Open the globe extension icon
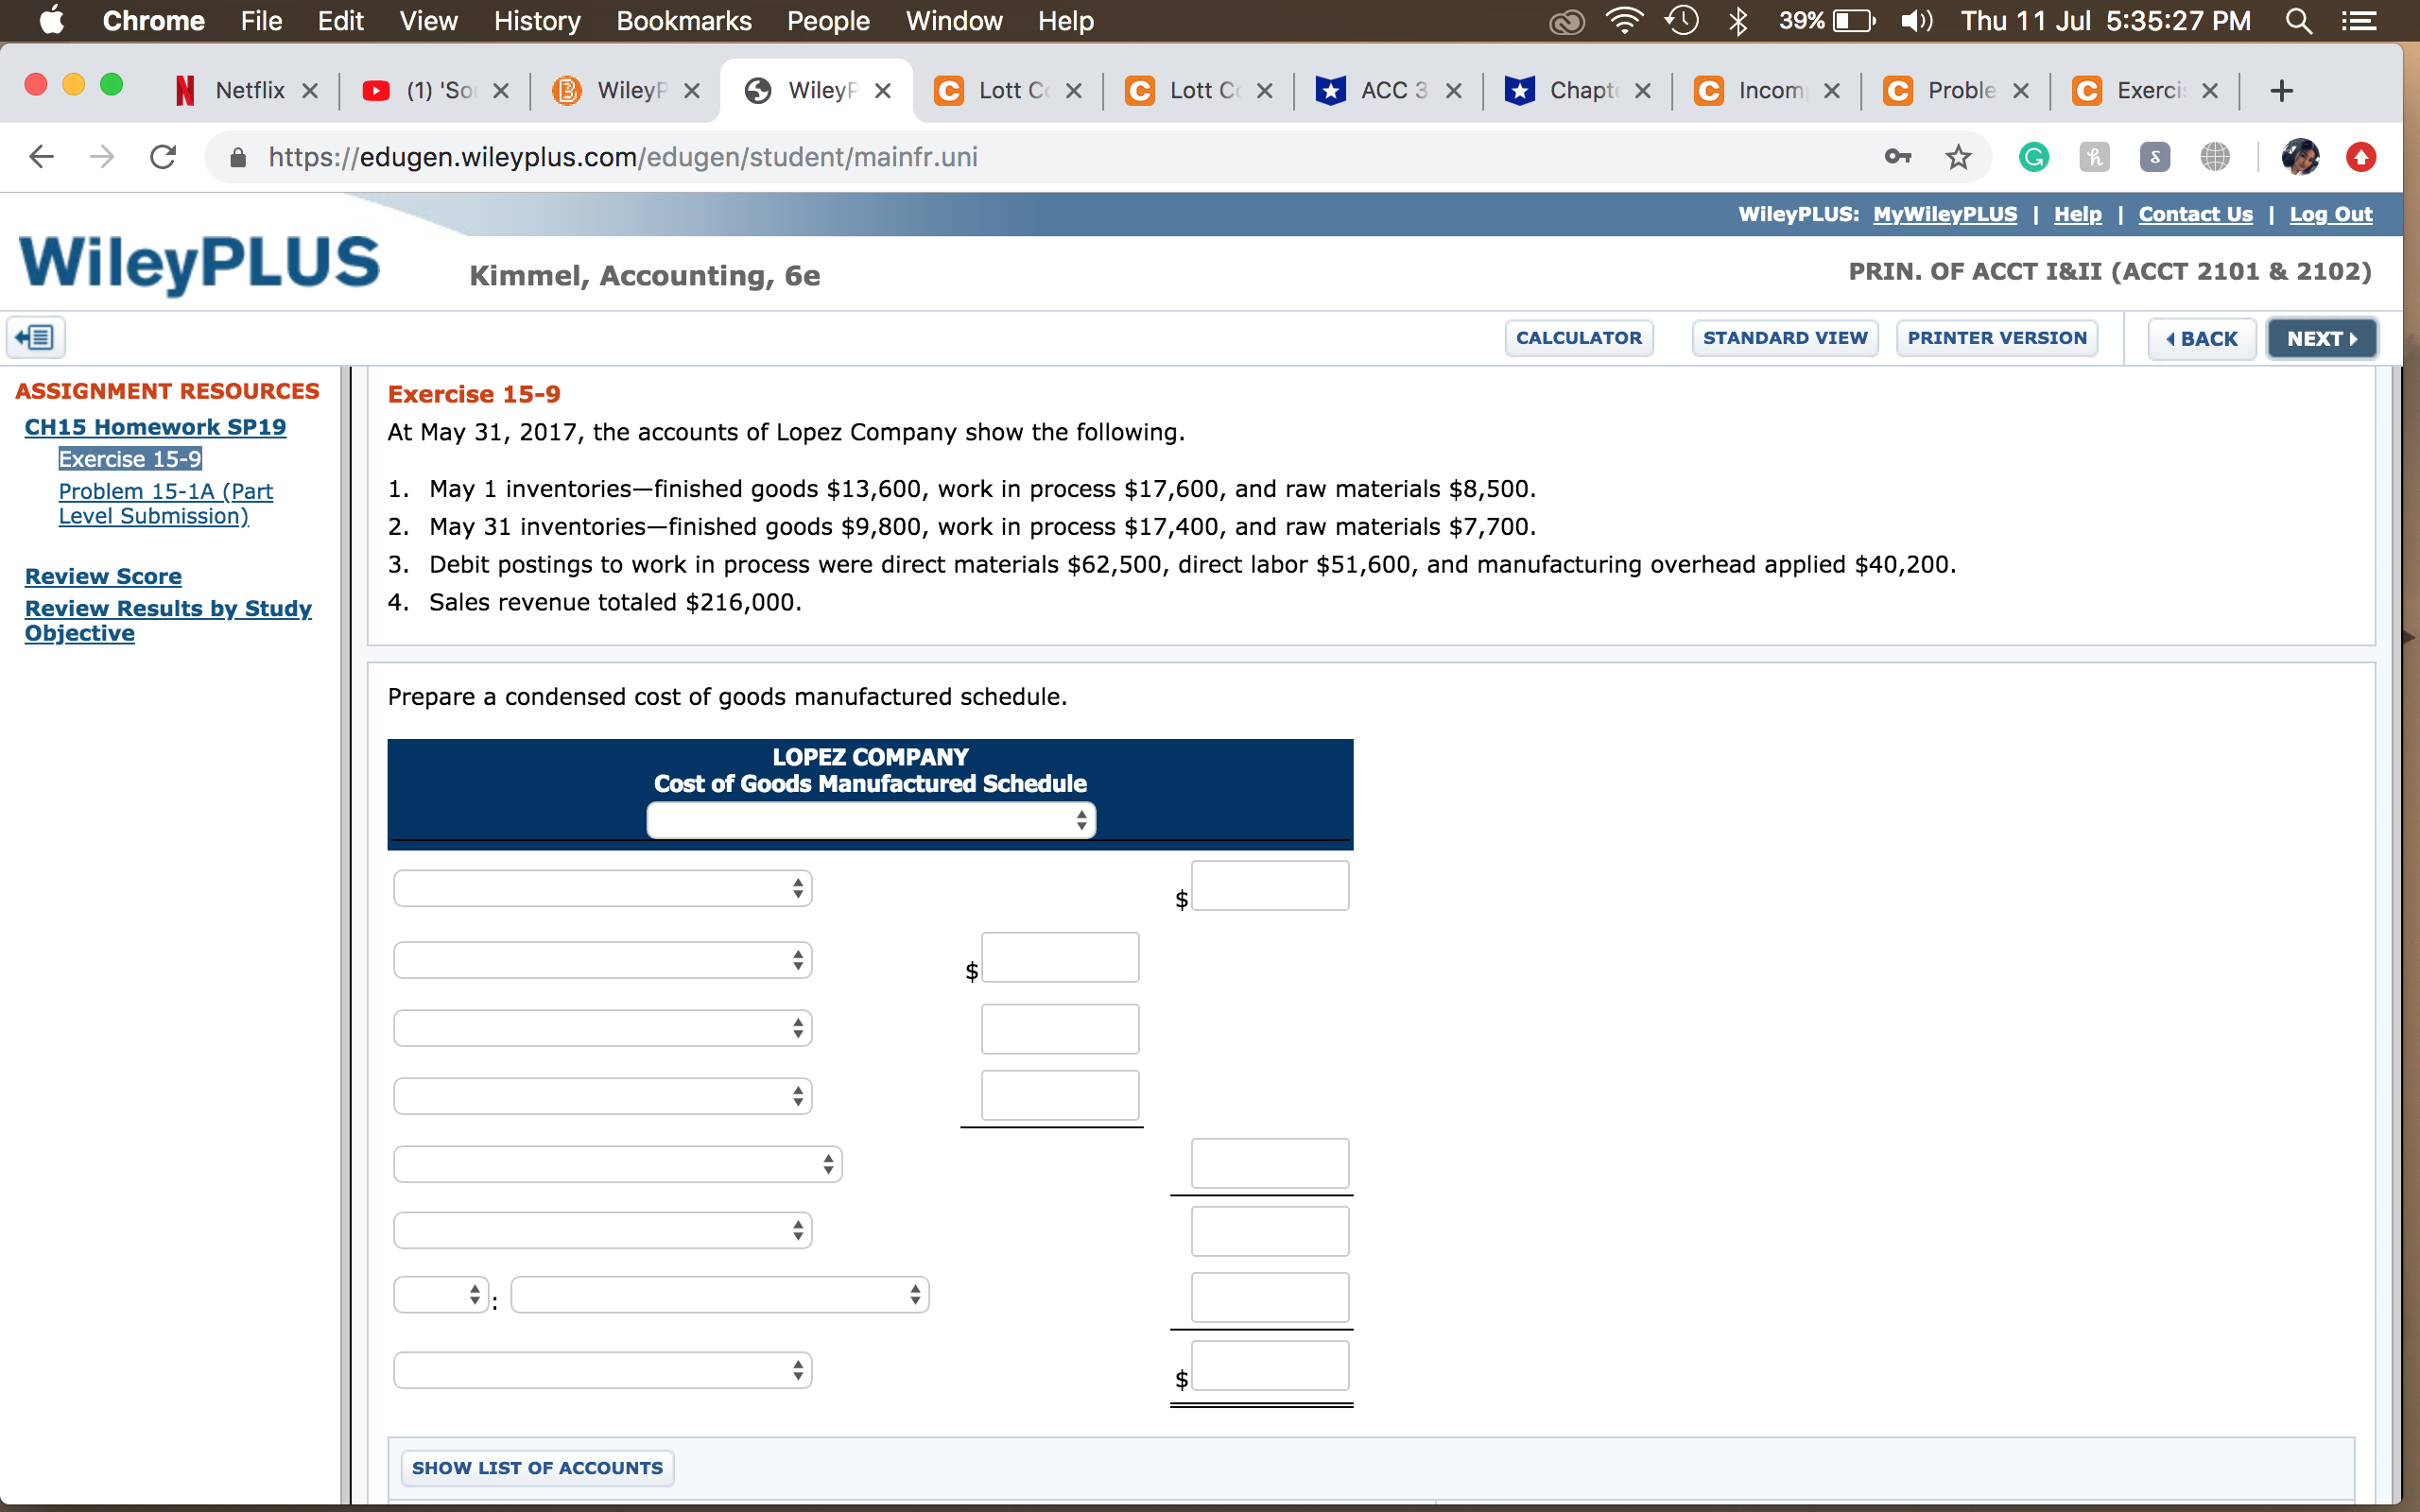Viewport: 2420px width, 1512px height. click(x=2216, y=157)
